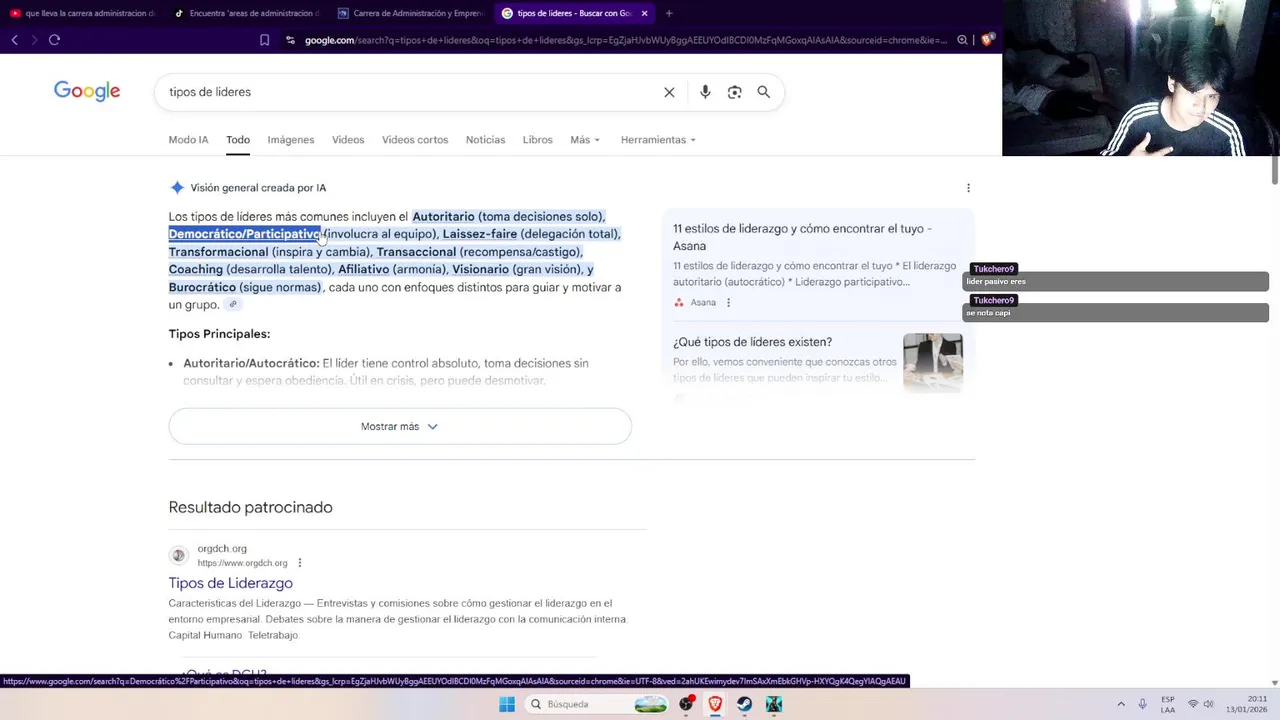Select the 'Todo' search tab
Image resolution: width=1280 pixels, height=720 pixels.
[x=238, y=140]
